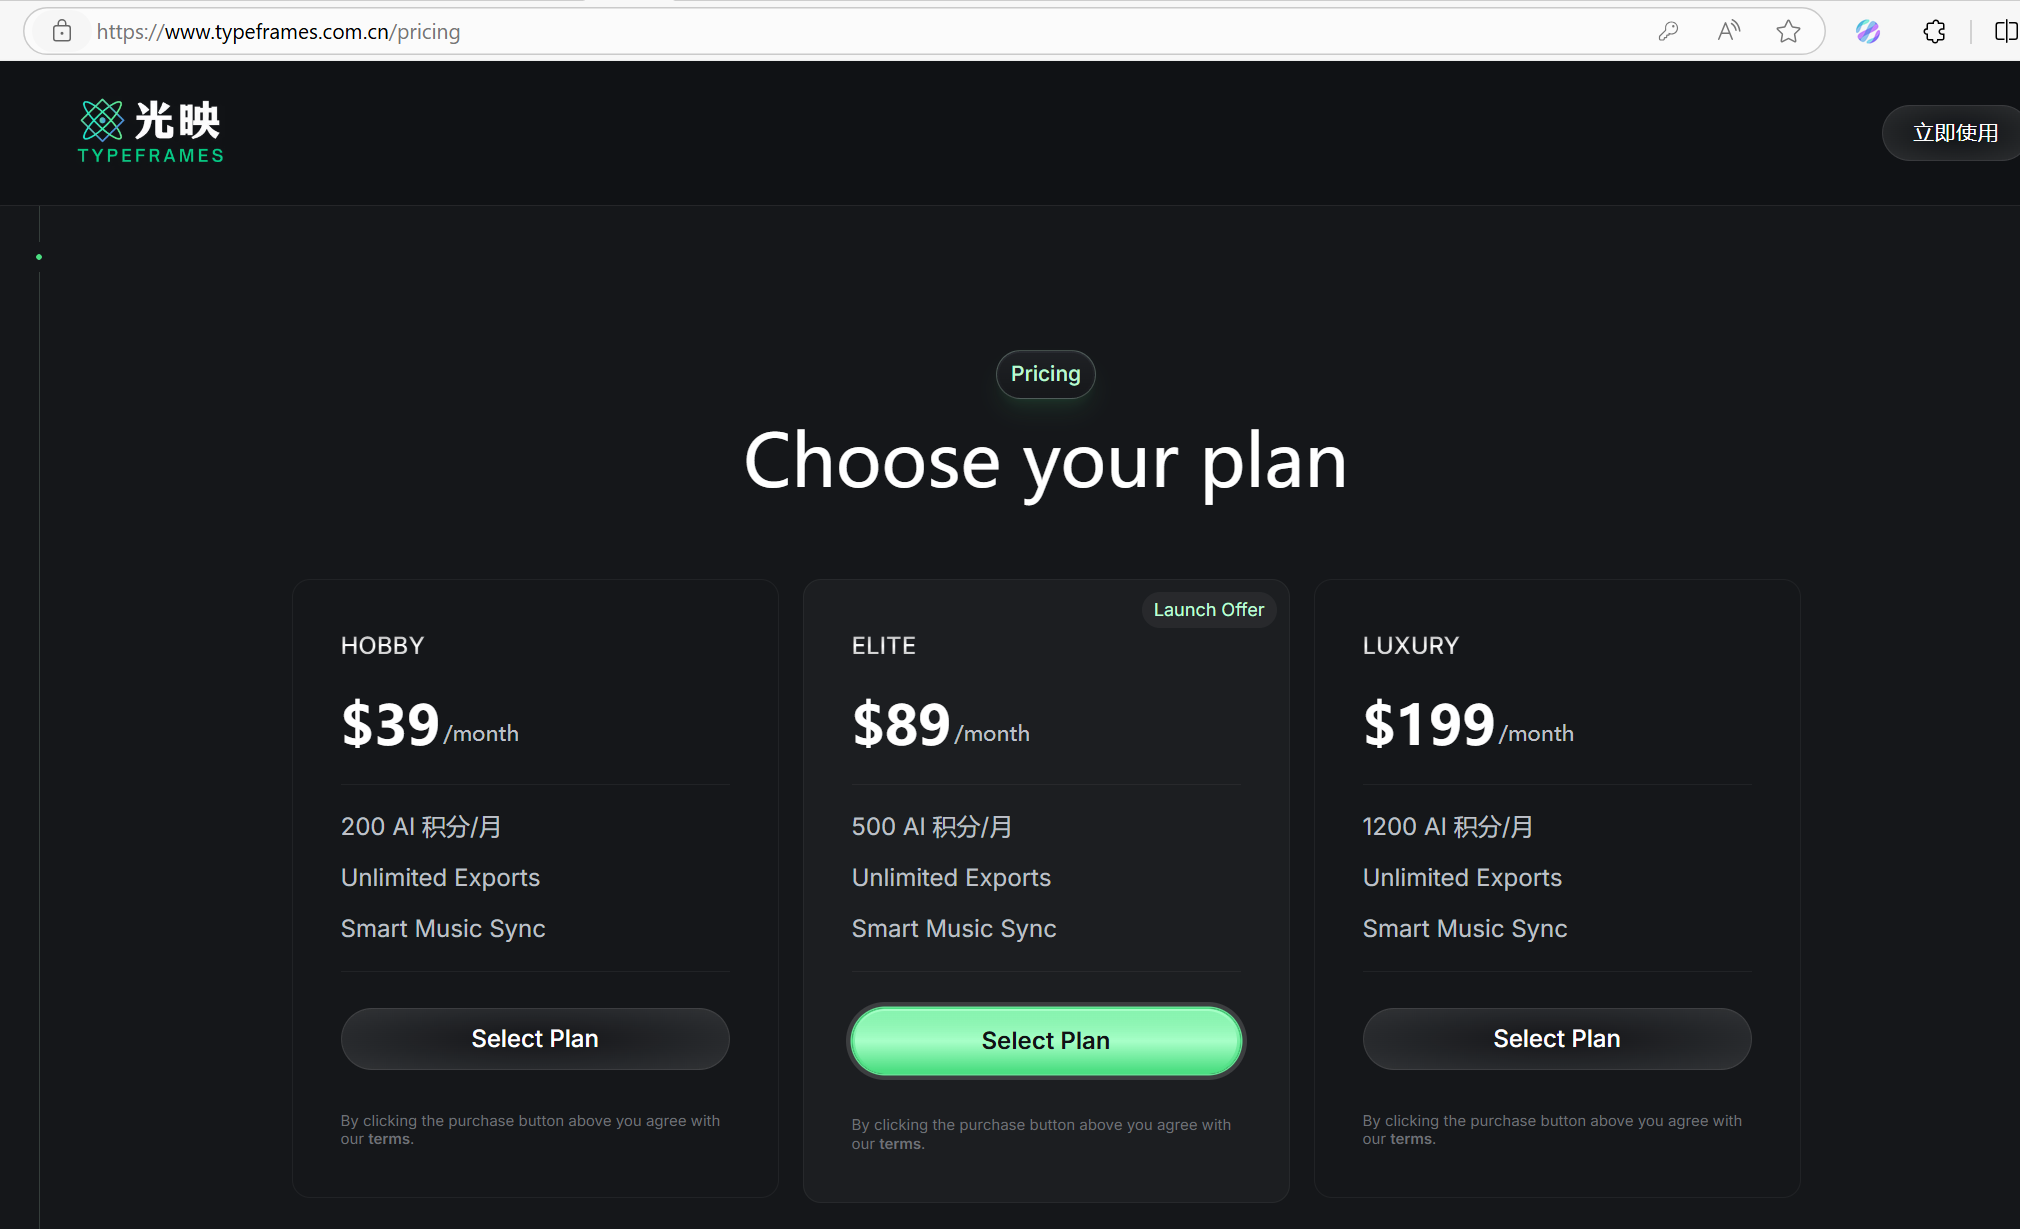Click the 立即使用 button

click(1954, 133)
